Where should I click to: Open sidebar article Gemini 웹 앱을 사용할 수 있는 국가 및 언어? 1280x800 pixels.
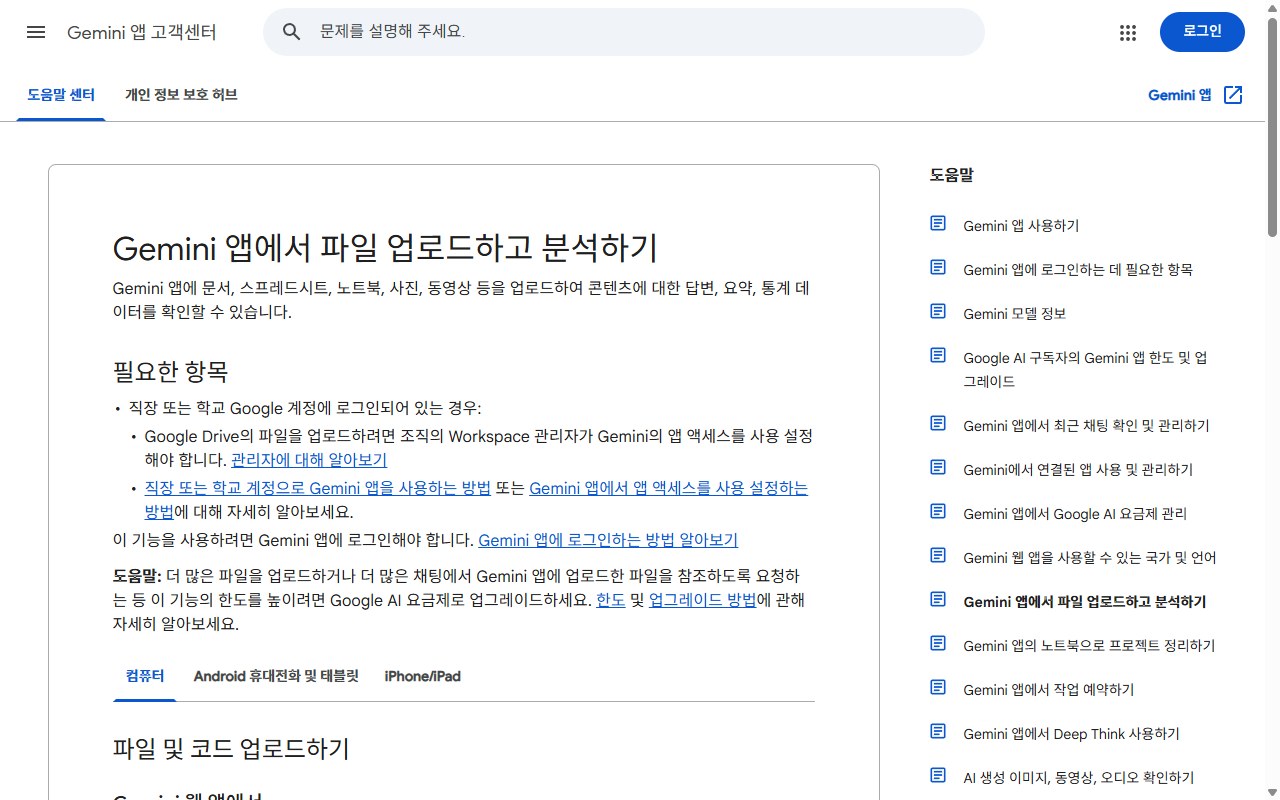(1090, 557)
